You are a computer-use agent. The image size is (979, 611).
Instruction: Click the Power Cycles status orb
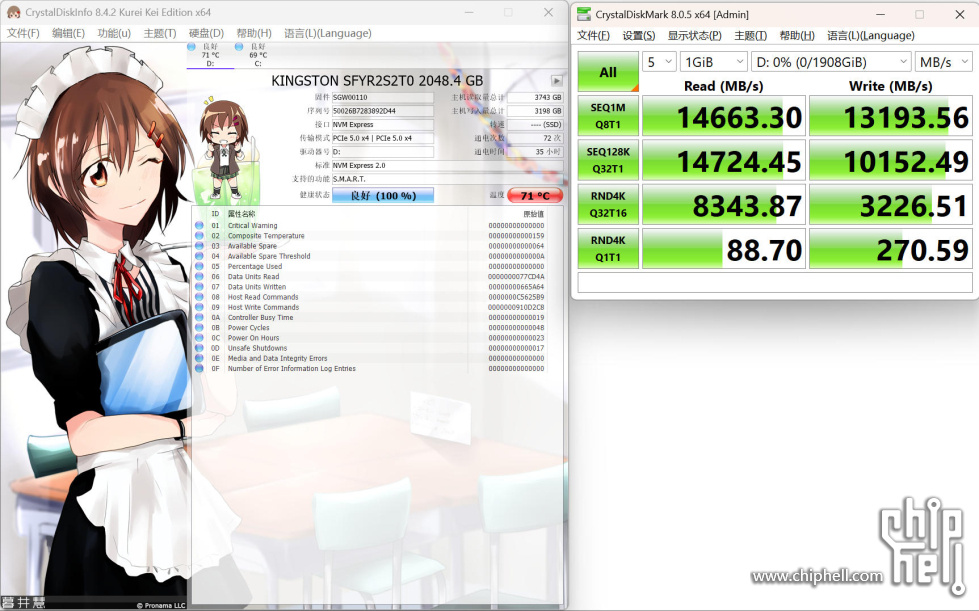(x=199, y=328)
